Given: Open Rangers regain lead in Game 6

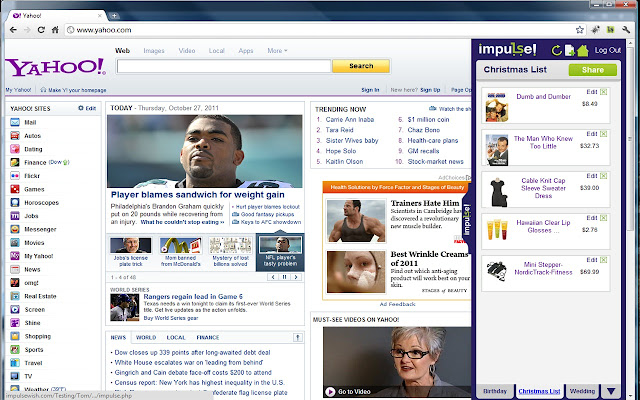Looking at the screenshot, I should pyautogui.click(x=193, y=296).
